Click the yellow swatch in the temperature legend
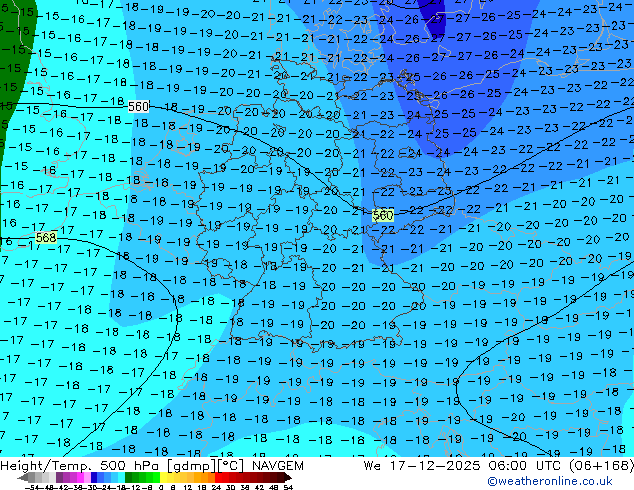The width and height of the screenshot is (634, 490). pyautogui.click(x=163, y=478)
